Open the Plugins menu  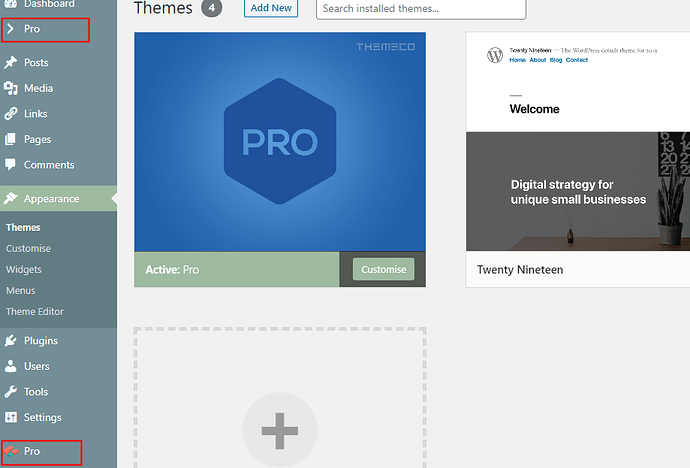[41, 341]
